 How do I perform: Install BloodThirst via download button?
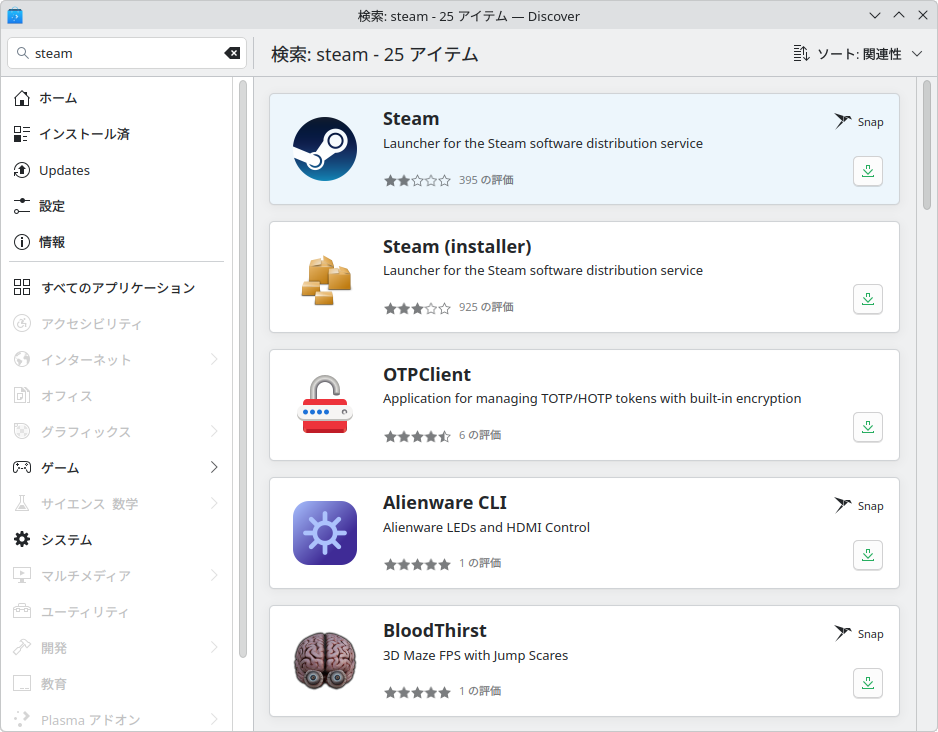point(867,683)
